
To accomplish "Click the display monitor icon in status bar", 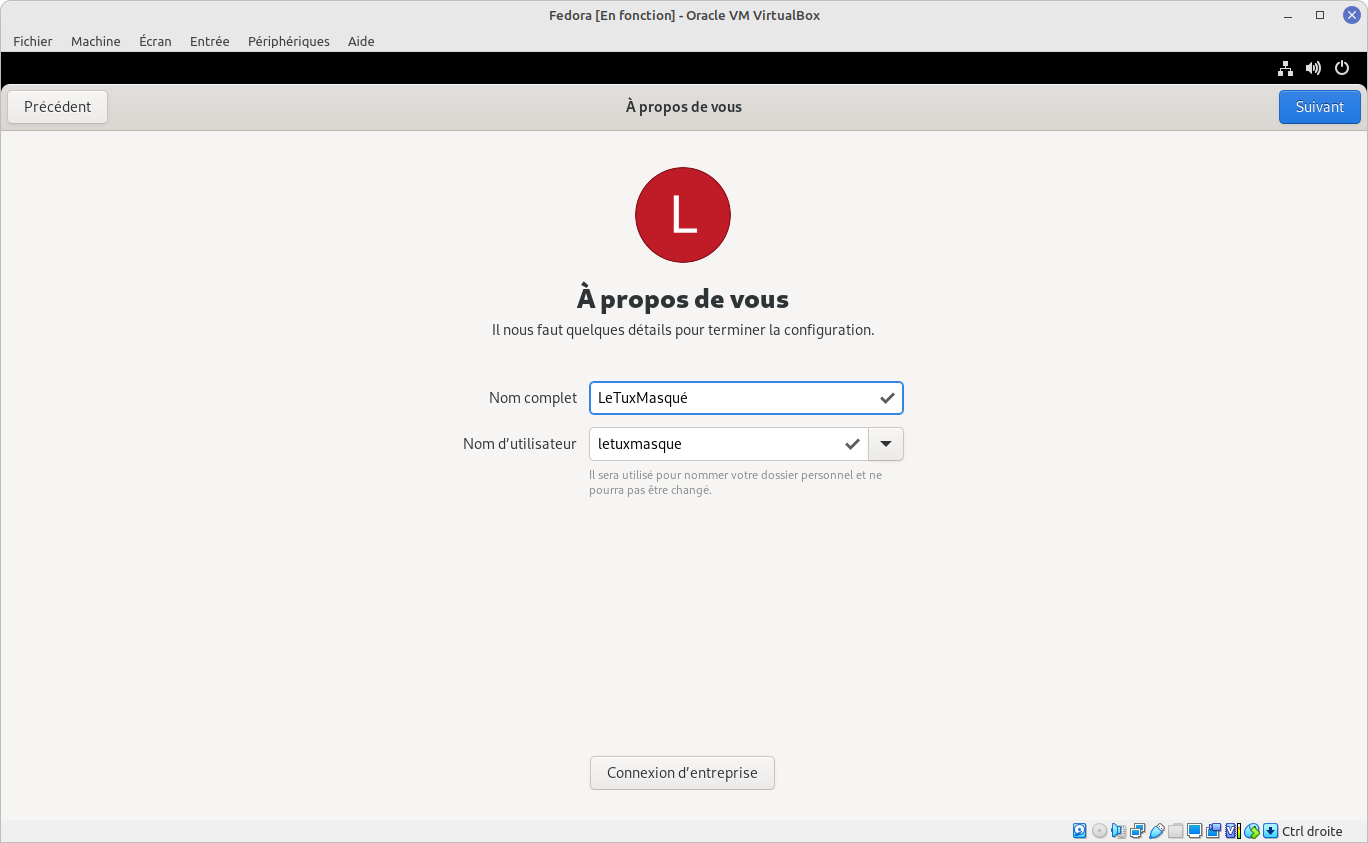I will [x=1194, y=831].
